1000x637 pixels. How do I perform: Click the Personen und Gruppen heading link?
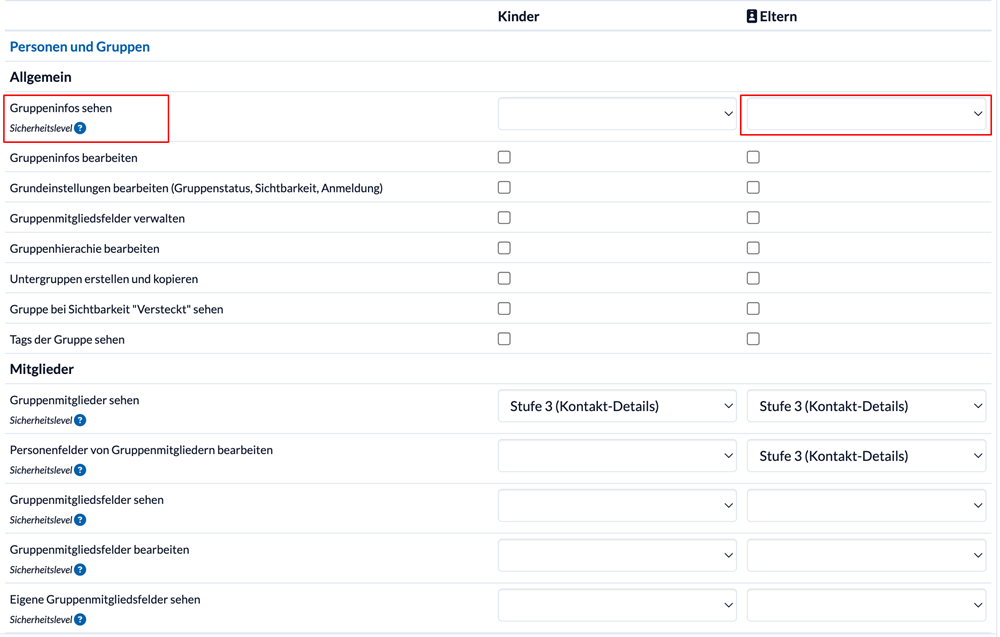click(x=80, y=47)
